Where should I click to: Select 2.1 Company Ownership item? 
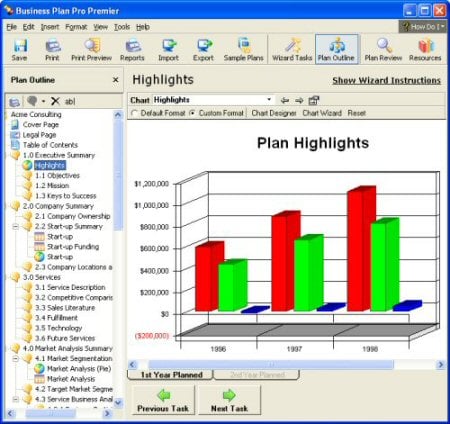coord(72,216)
